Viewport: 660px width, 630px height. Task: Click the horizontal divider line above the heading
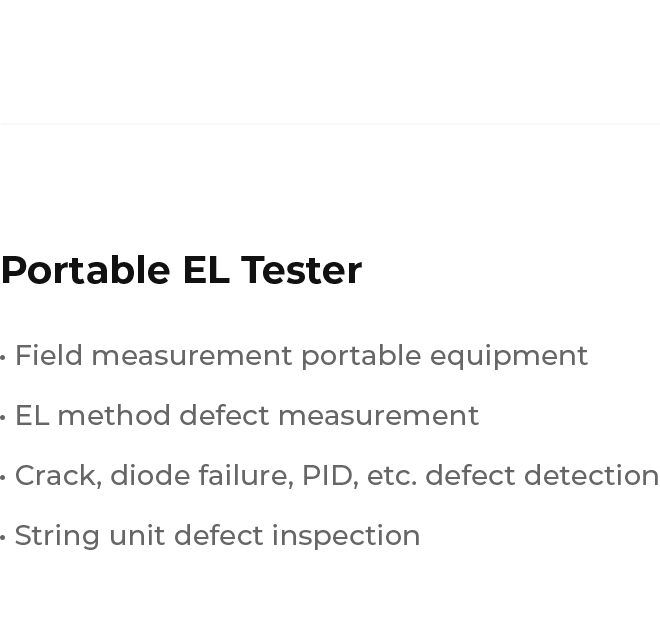330,124
